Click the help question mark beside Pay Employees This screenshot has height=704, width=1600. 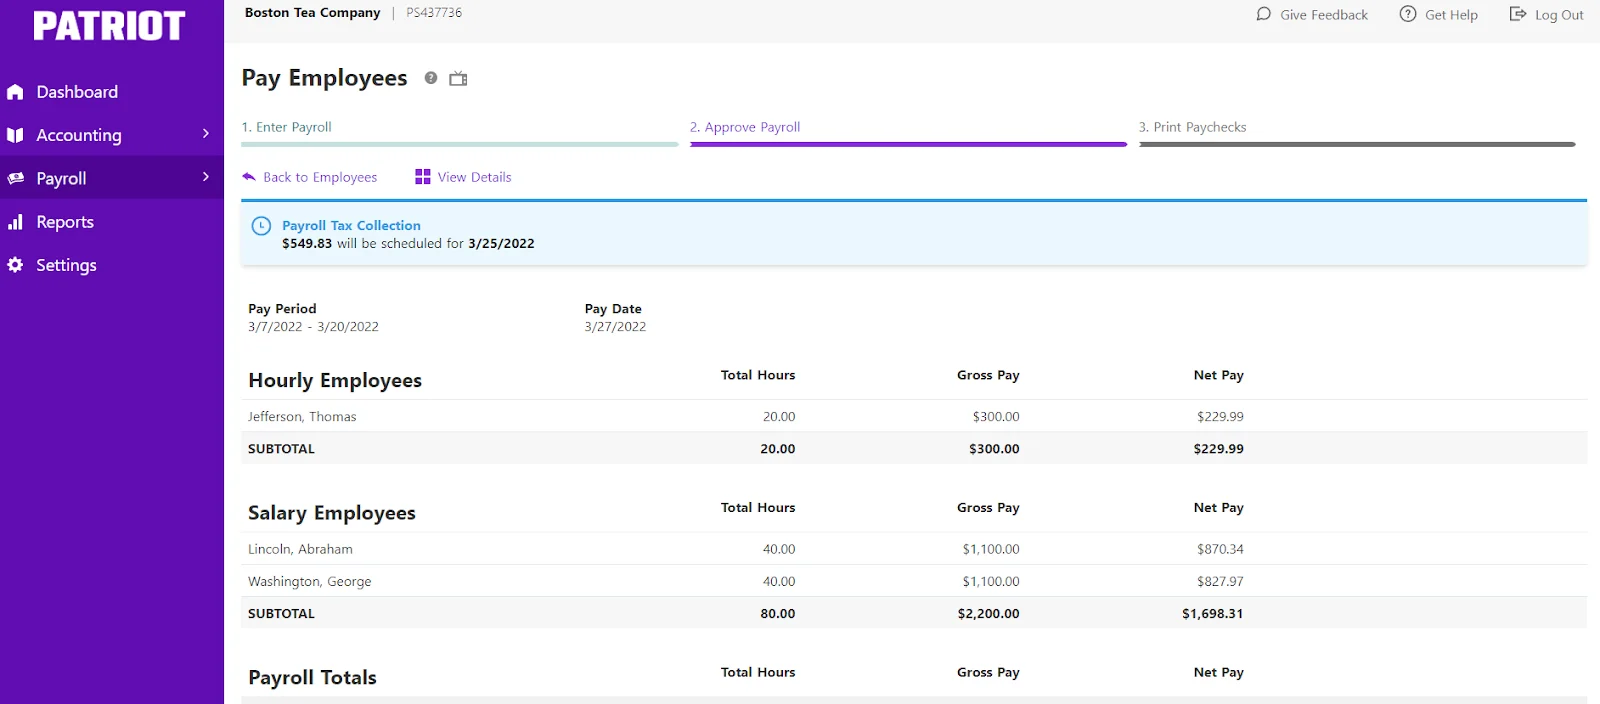point(431,78)
